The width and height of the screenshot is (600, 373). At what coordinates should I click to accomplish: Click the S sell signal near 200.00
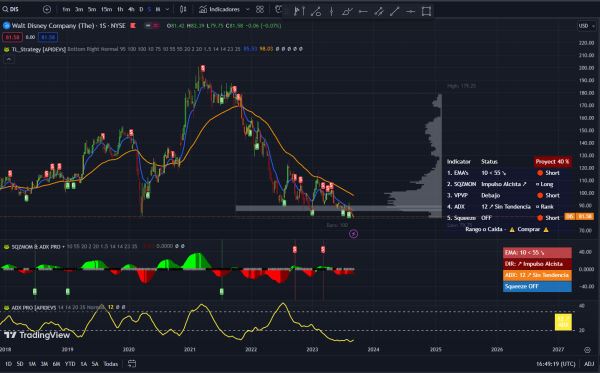click(202, 68)
